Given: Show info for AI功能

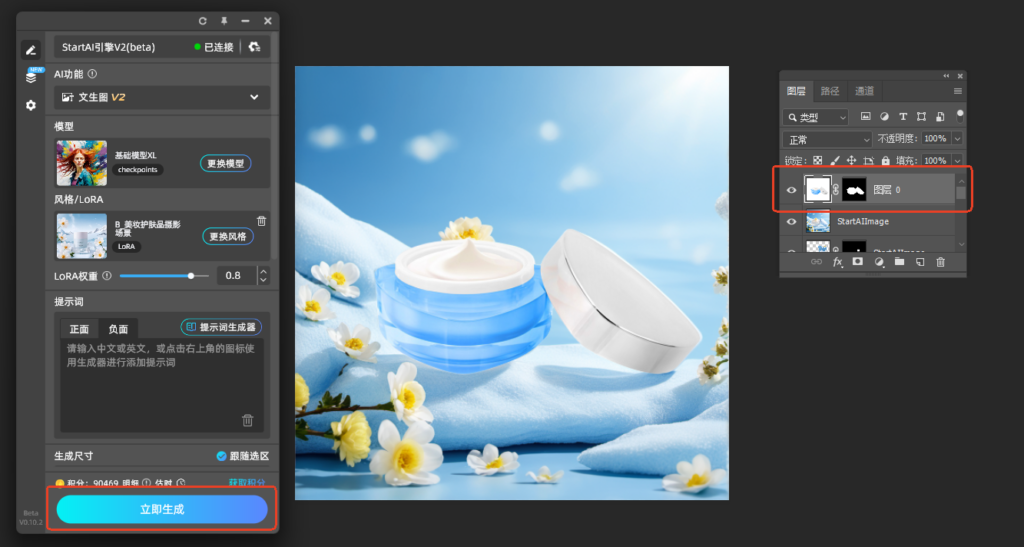Looking at the screenshot, I should 92,74.
